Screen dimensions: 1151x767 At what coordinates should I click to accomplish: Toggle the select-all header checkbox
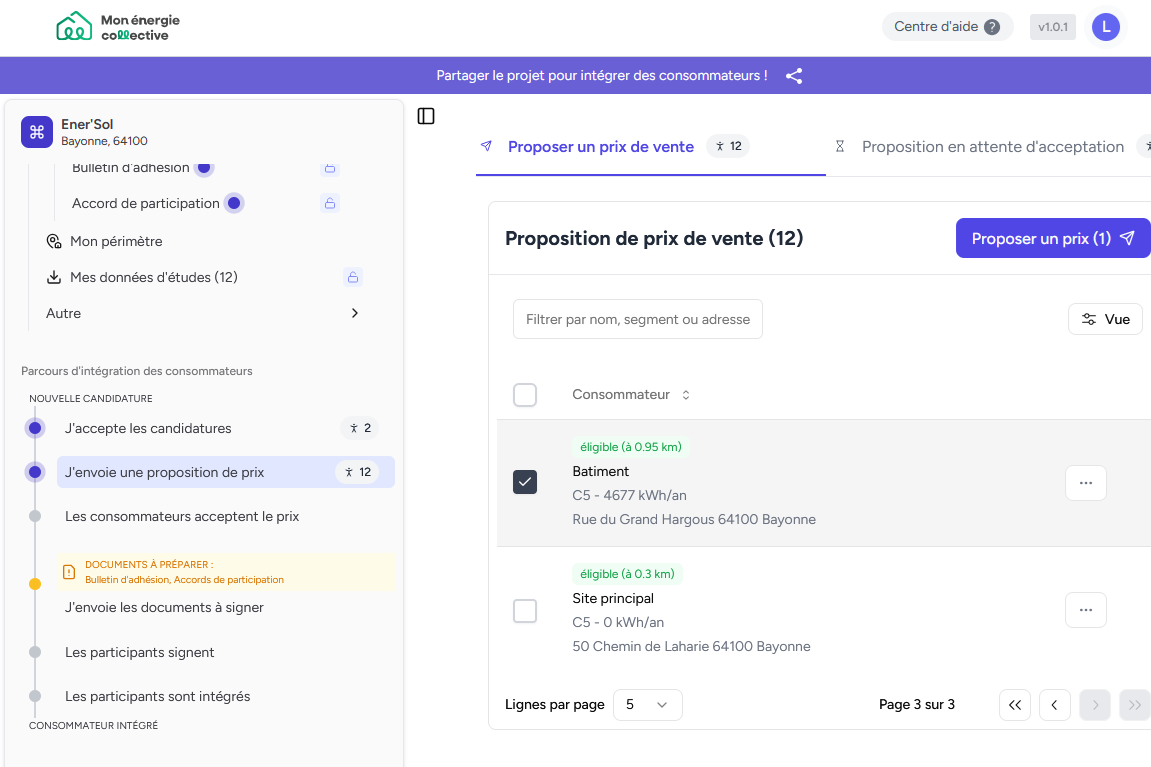coord(525,395)
